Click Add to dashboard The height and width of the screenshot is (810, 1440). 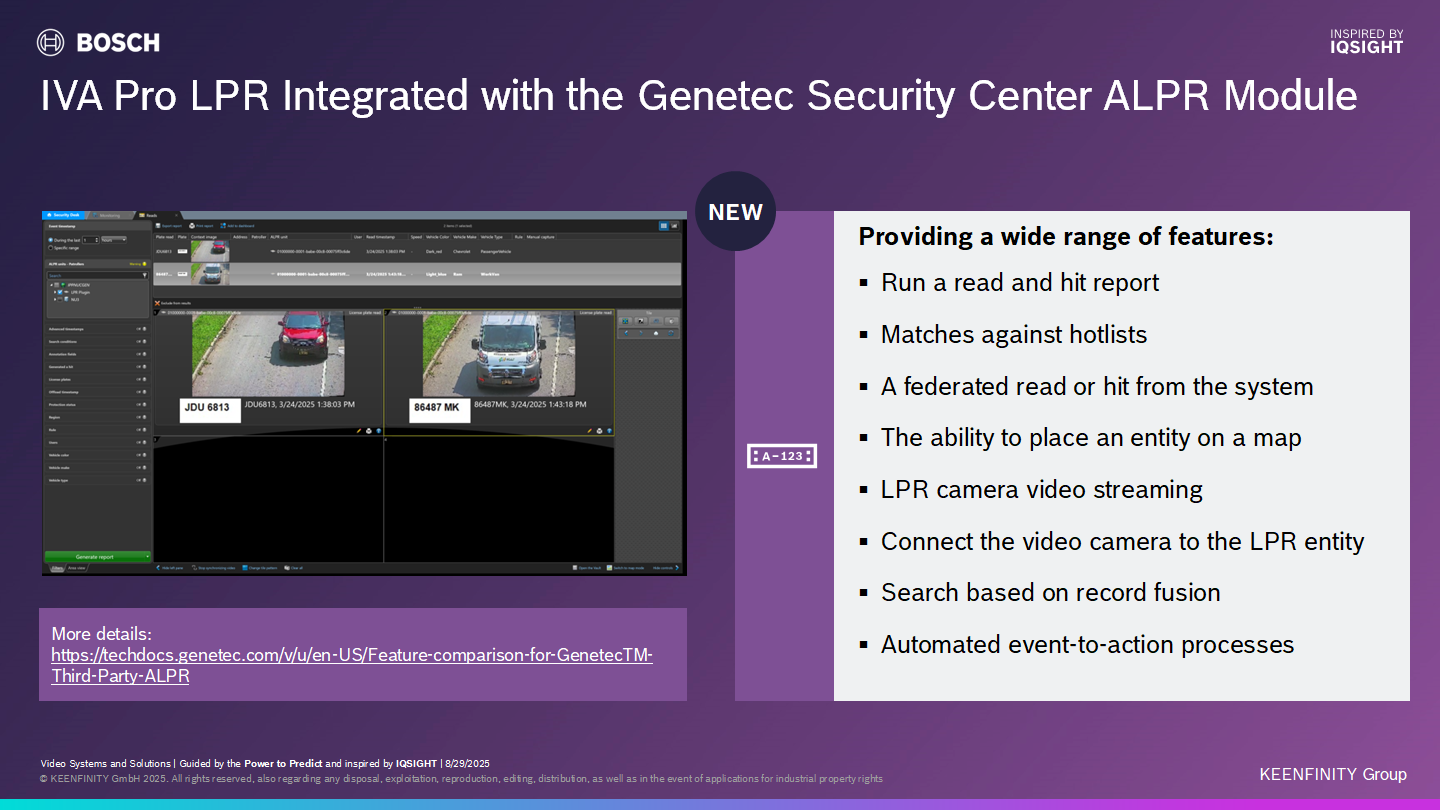click(x=238, y=226)
